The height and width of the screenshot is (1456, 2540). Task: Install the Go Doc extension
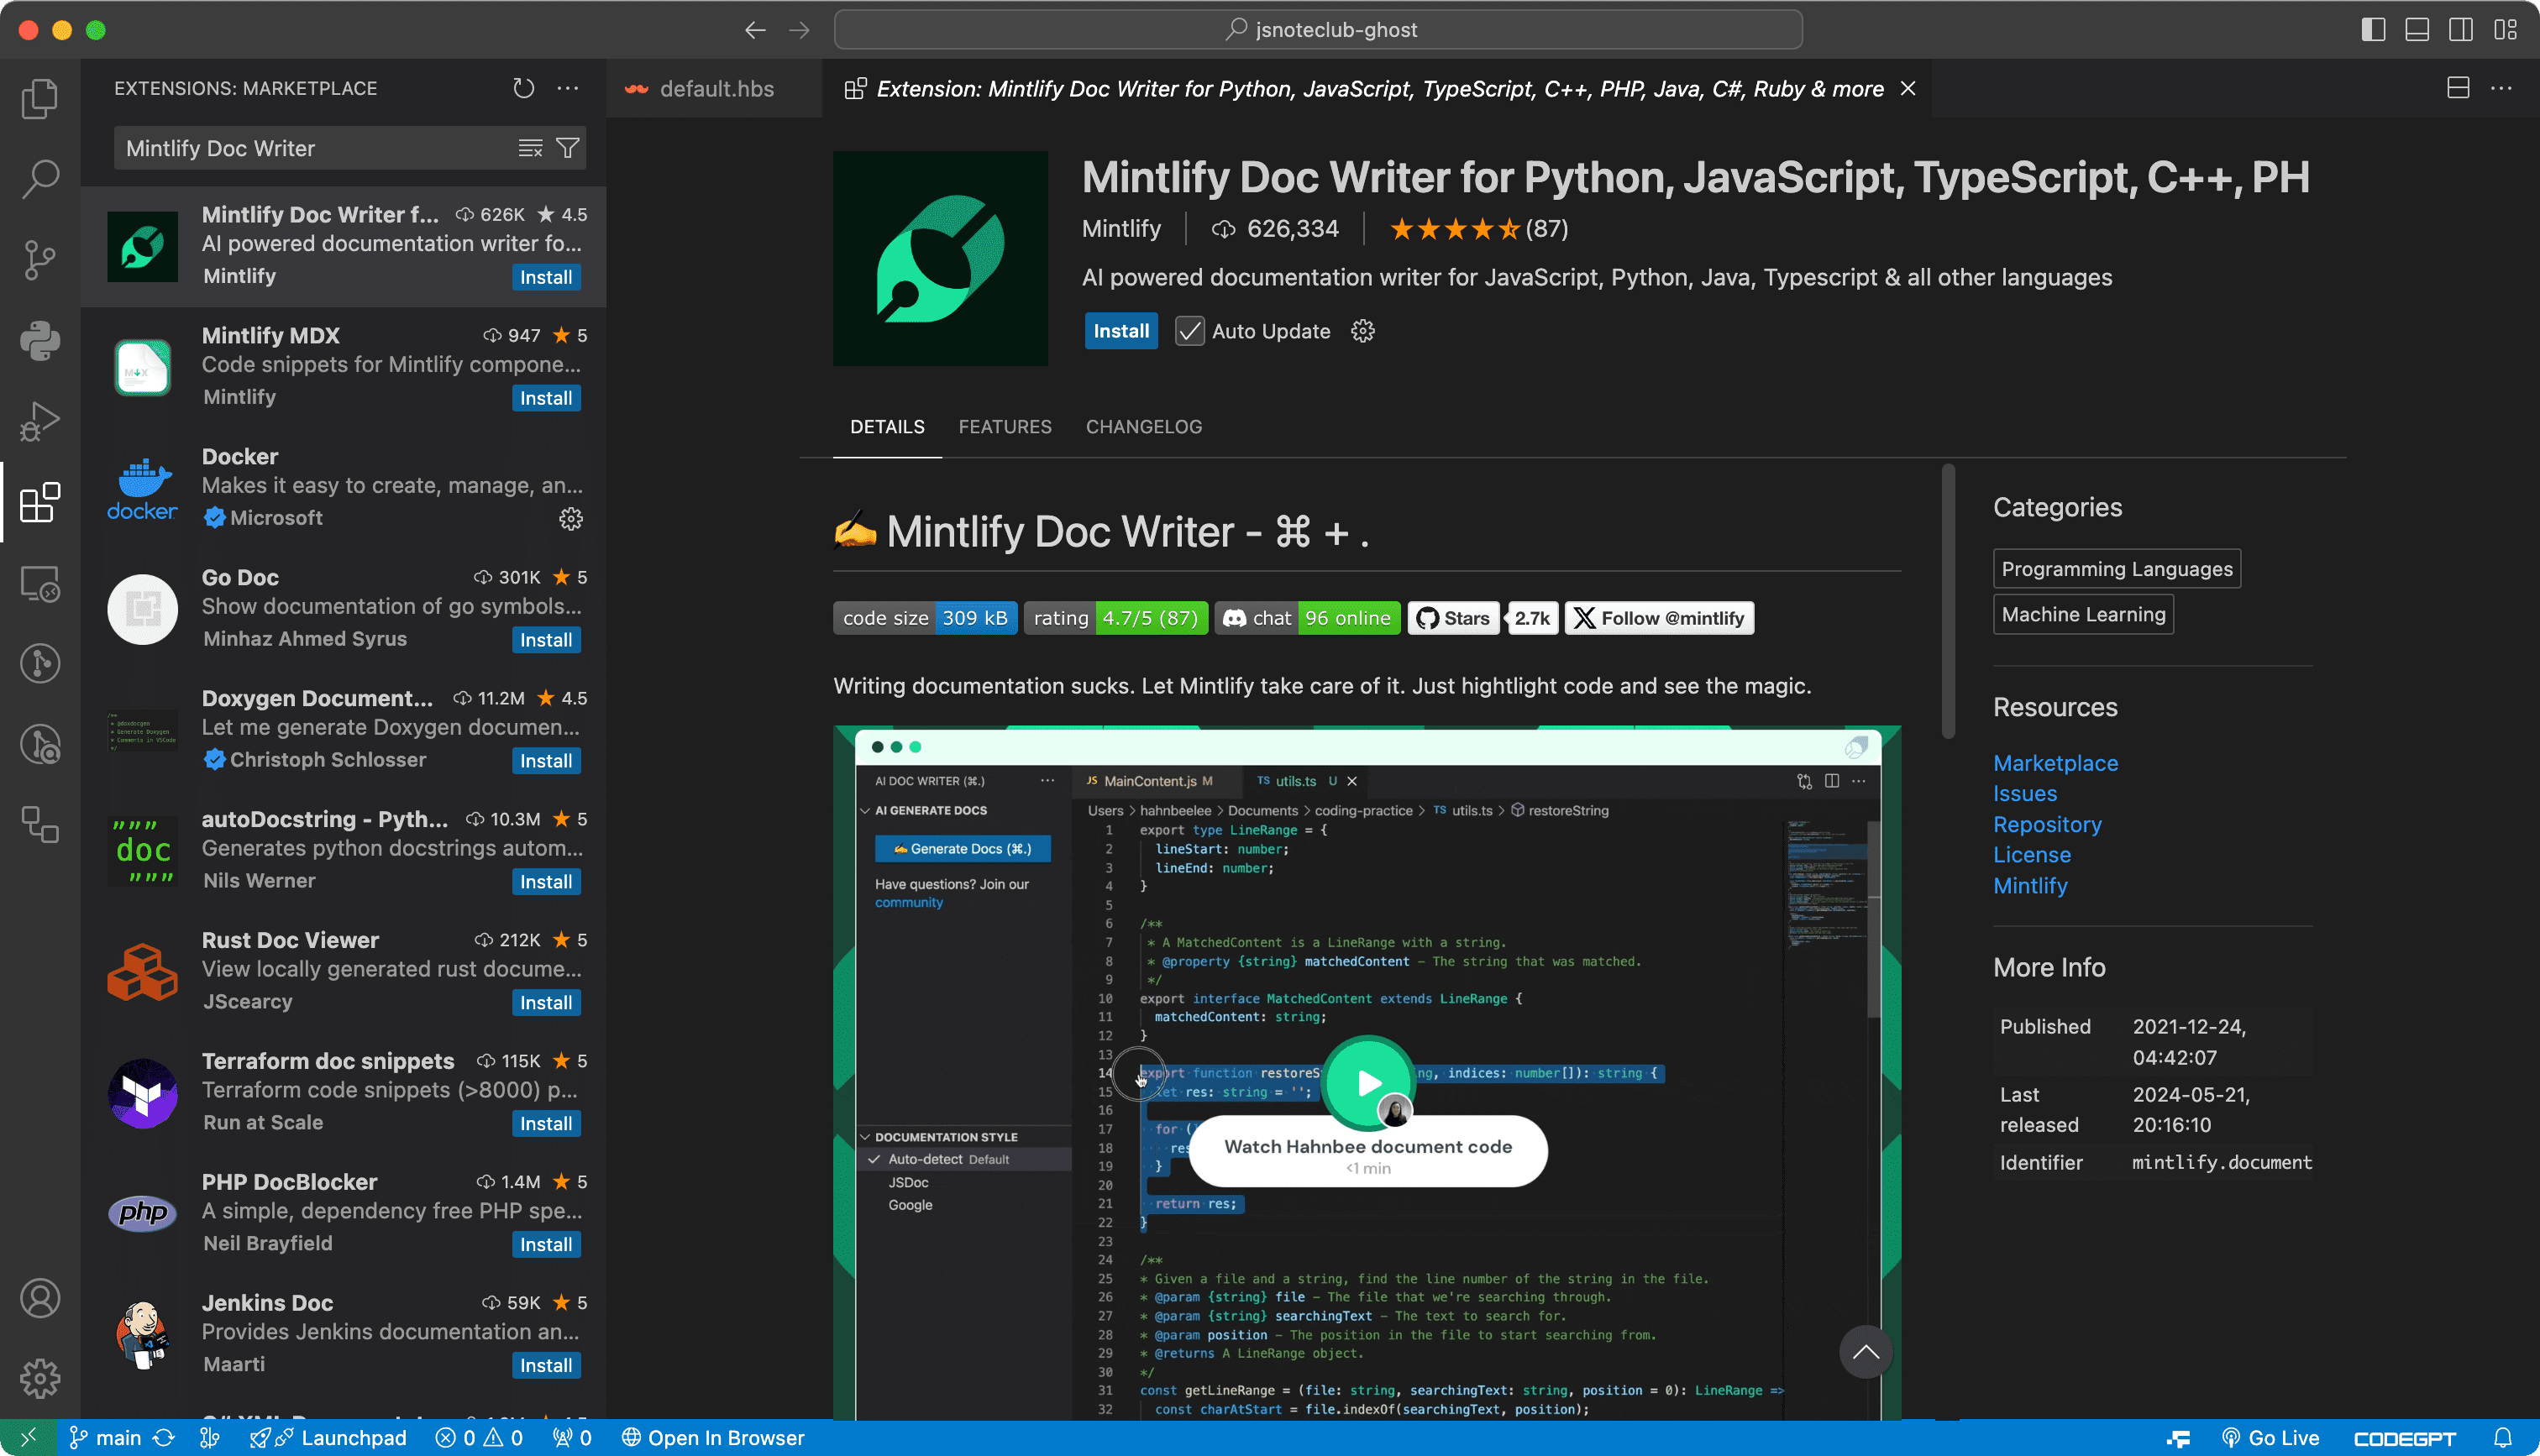pyautogui.click(x=546, y=640)
